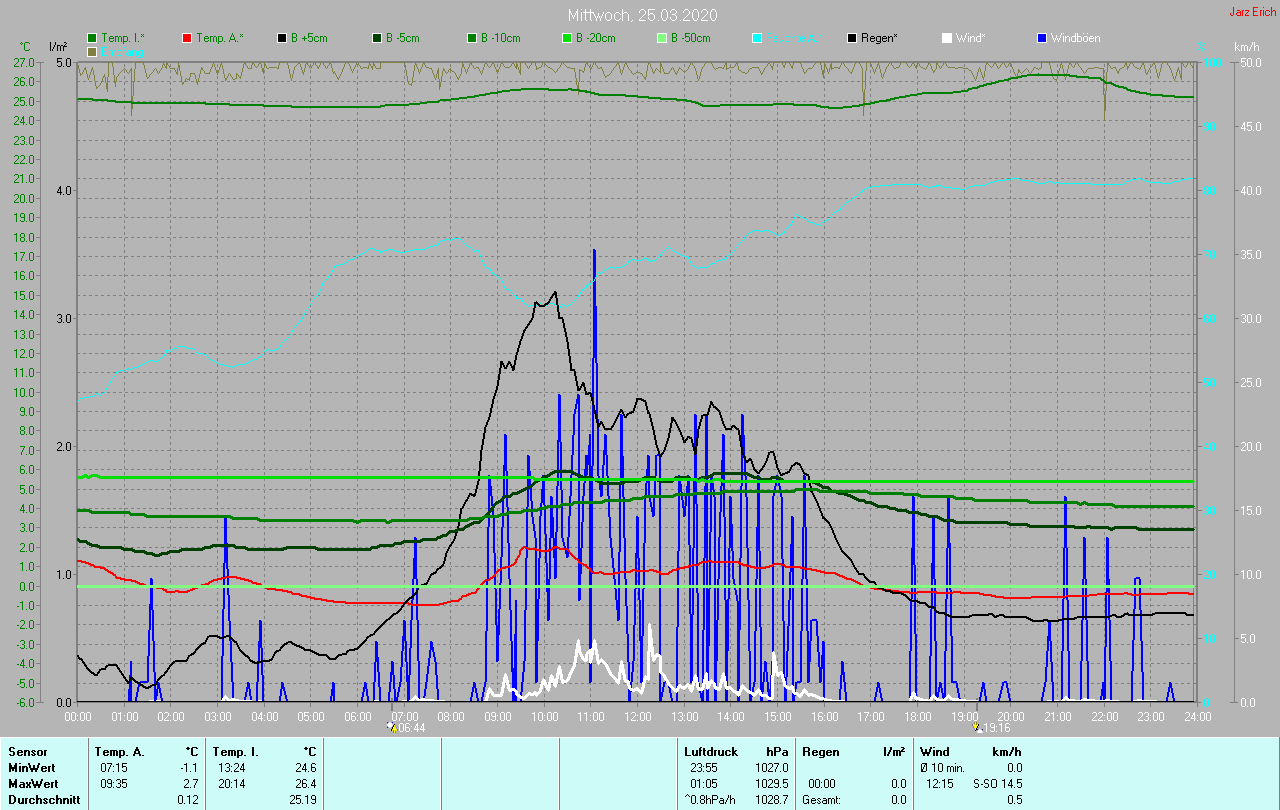Click the Luftdruck header in statistics table
The width and height of the screenshot is (1280, 810).
[710, 751]
